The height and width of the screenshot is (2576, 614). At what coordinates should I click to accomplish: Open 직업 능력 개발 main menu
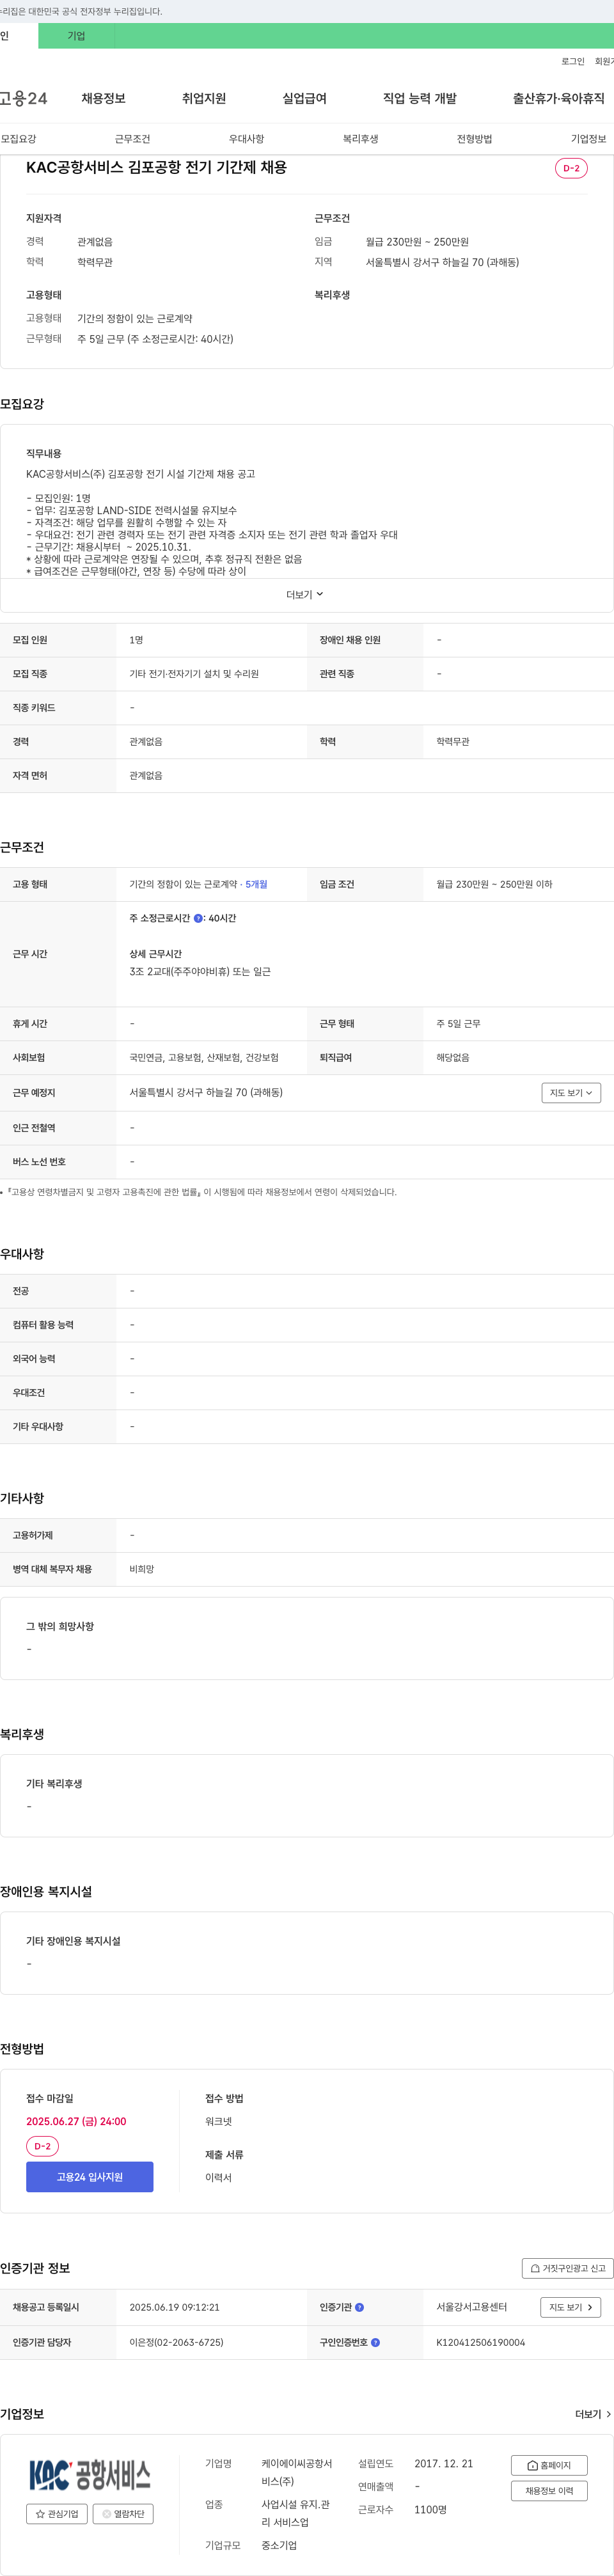(x=419, y=98)
